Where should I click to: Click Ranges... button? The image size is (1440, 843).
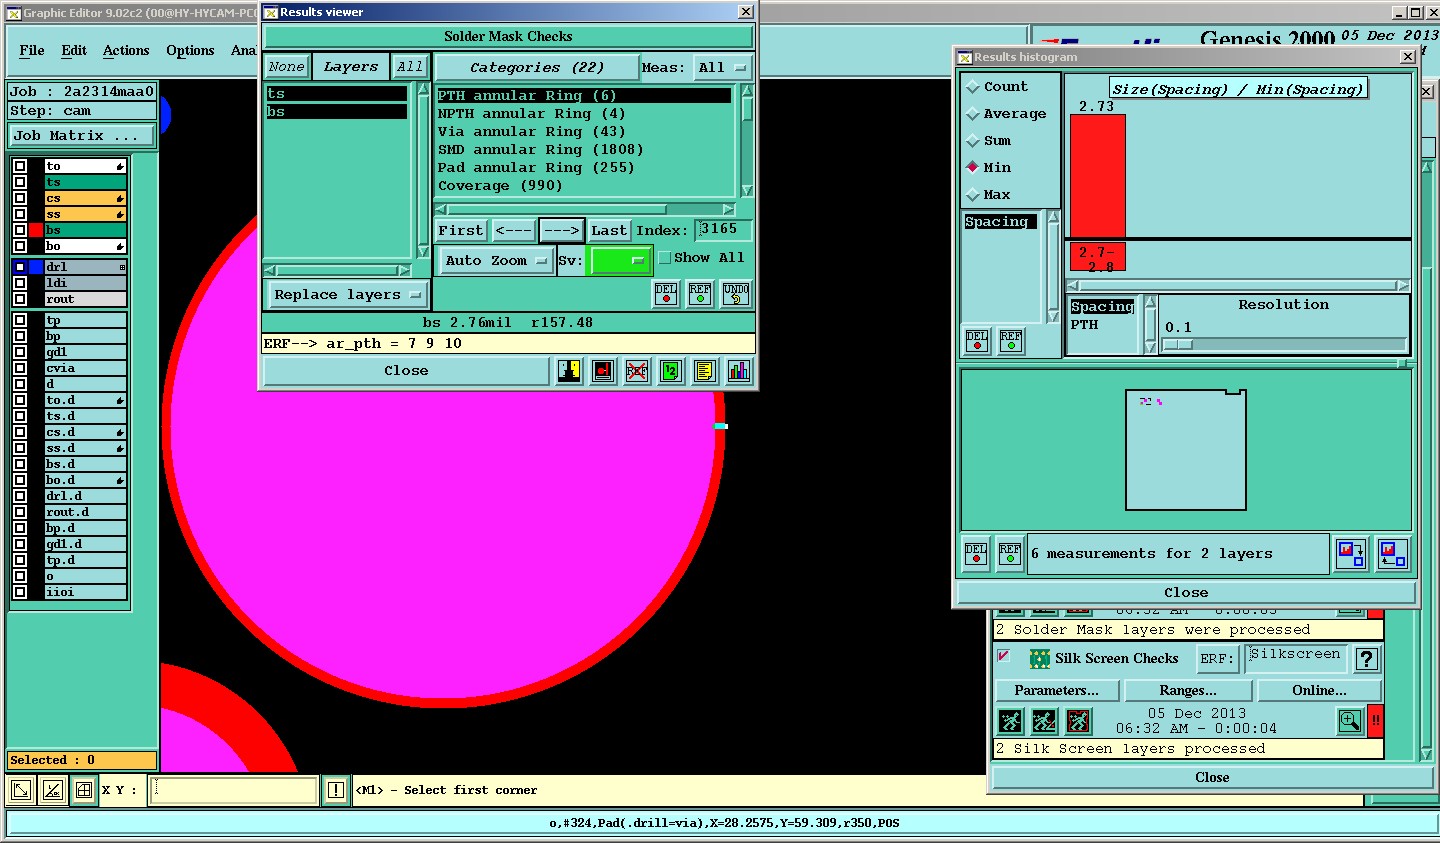pos(1188,691)
